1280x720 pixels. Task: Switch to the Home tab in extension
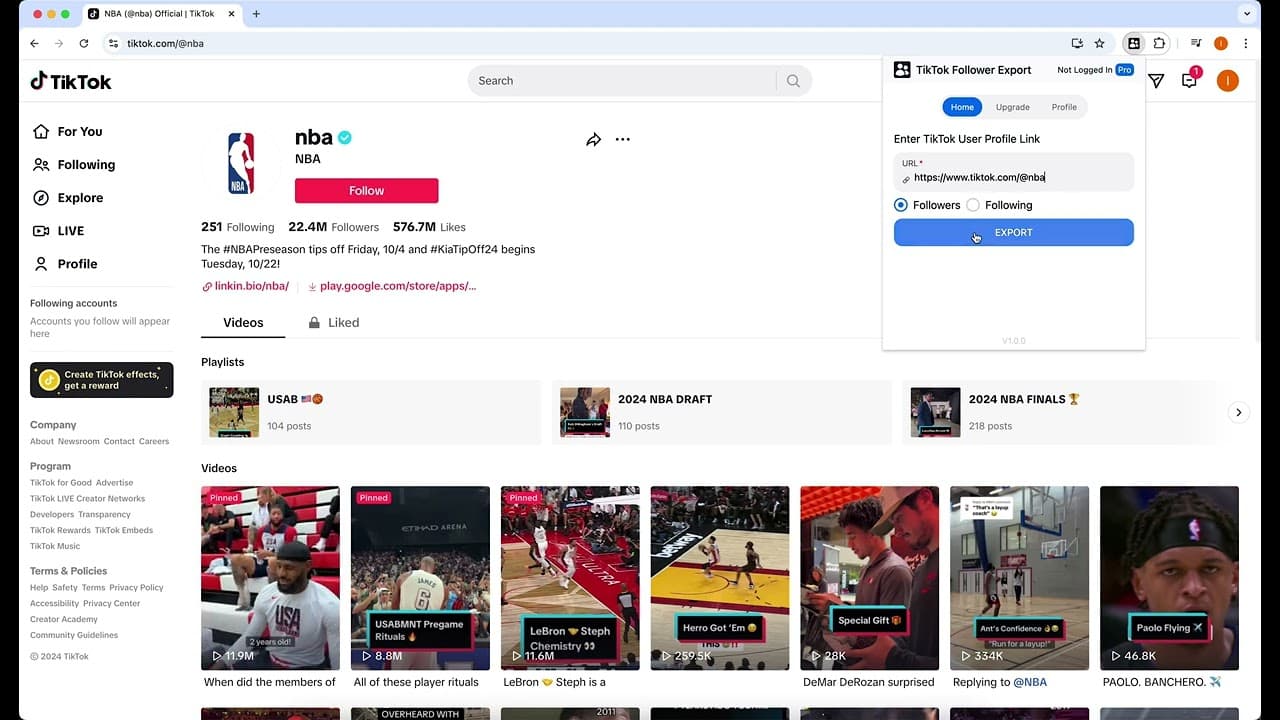click(962, 107)
